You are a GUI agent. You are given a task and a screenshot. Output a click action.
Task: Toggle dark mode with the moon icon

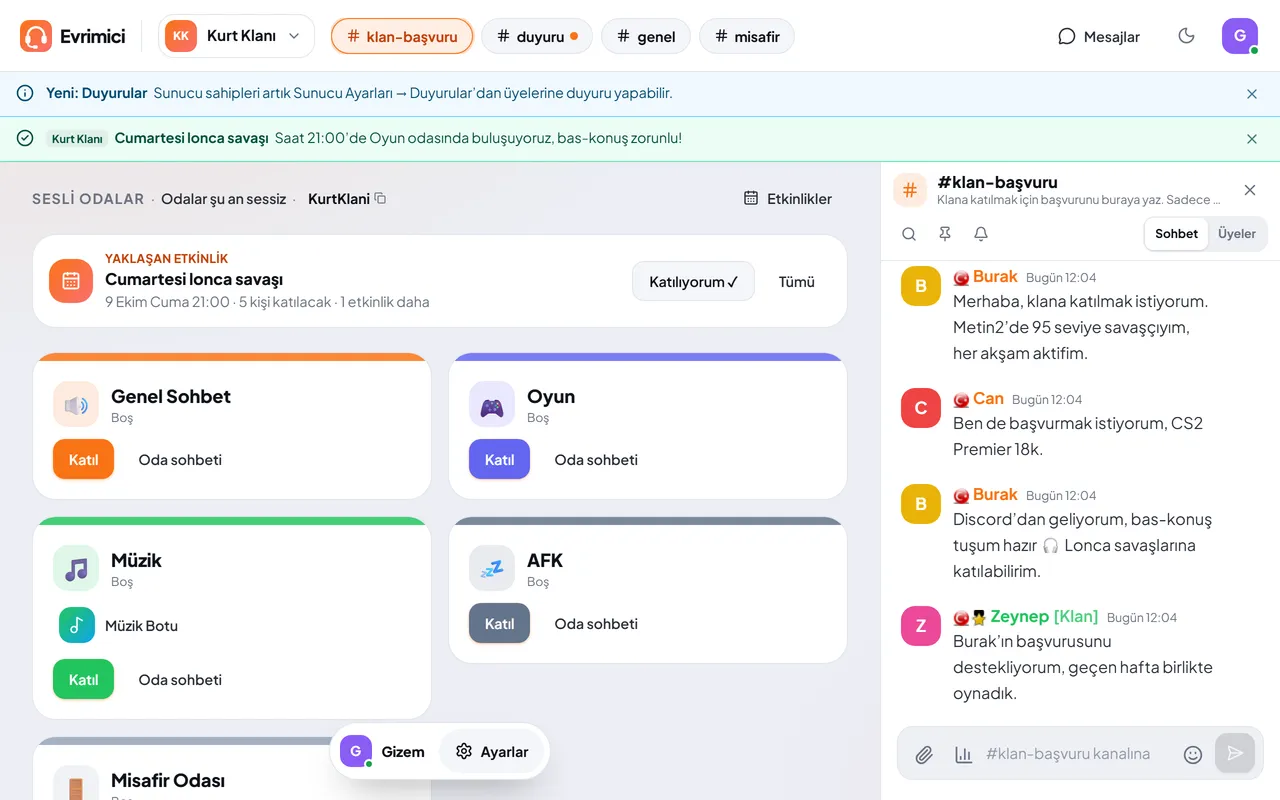1186,36
